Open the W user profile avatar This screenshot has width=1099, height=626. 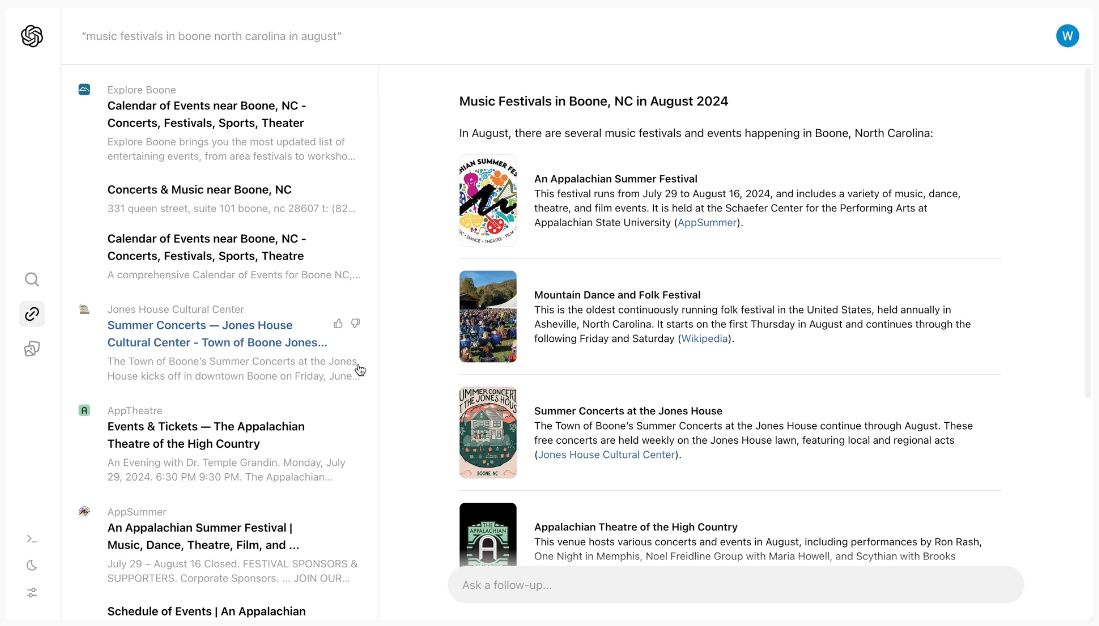(1067, 36)
